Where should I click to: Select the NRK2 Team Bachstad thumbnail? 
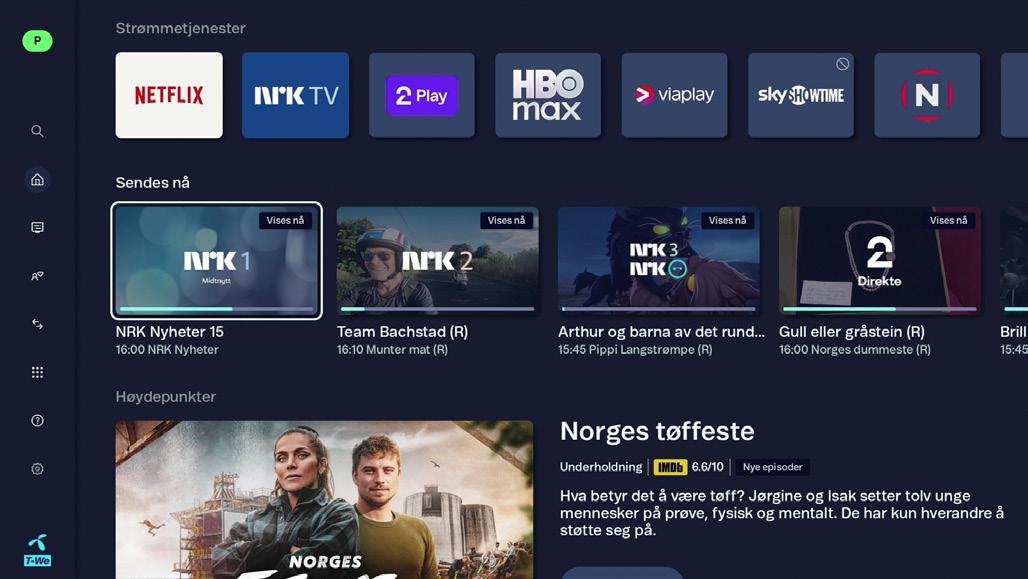(438, 261)
